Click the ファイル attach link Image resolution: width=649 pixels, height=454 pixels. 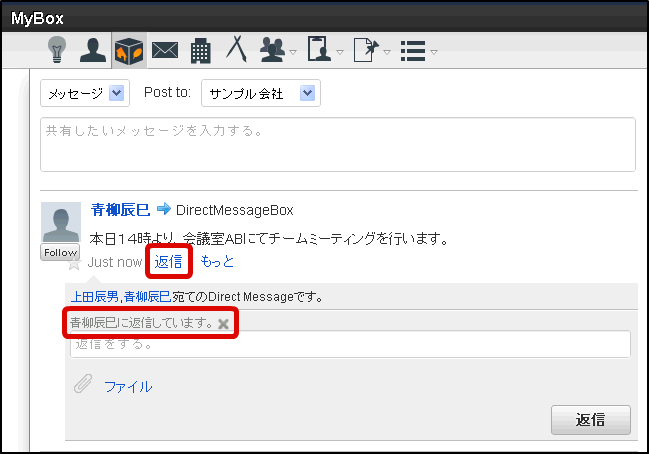(x=128, y=387)
